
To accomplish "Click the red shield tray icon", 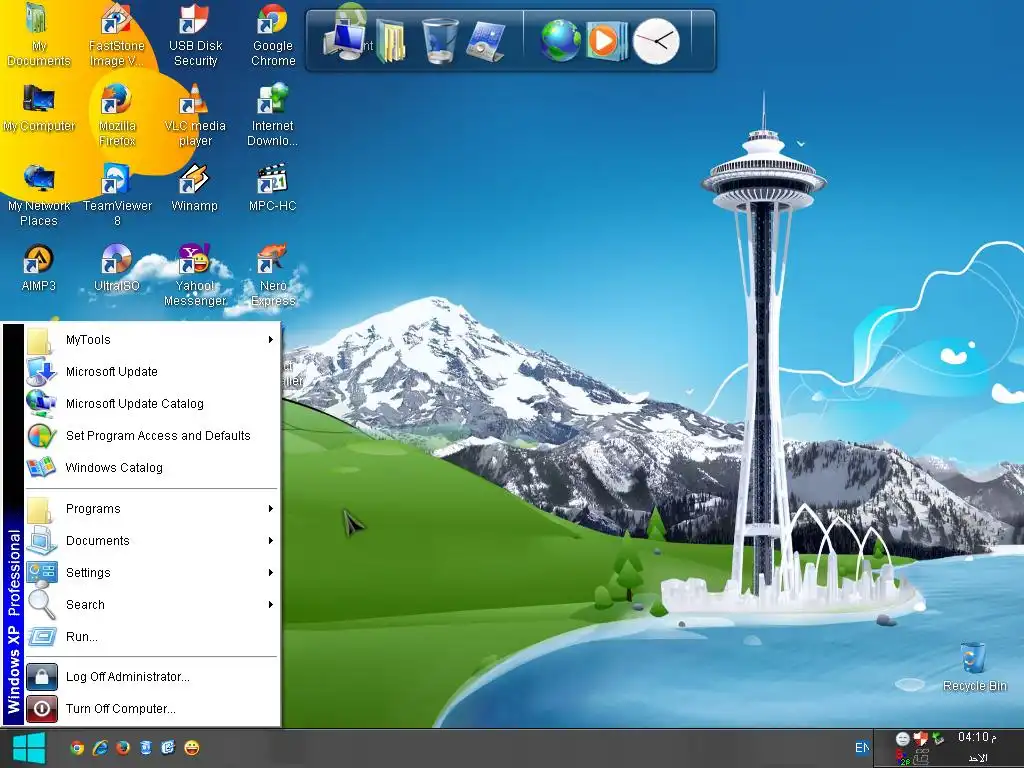I will [921, 739].
